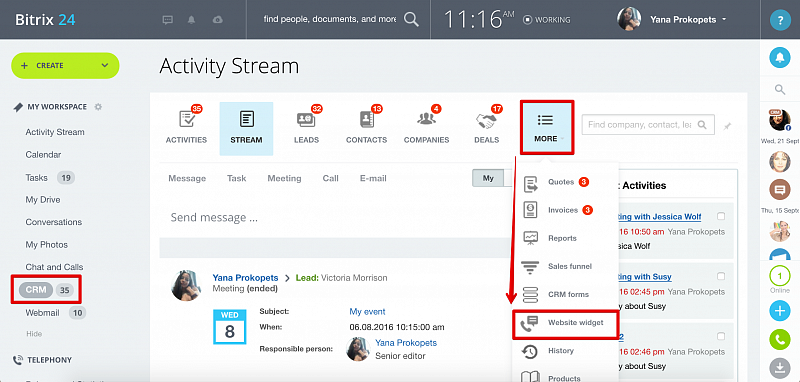Open the My event link
The width and height of the screenshot is (800, 382).
(367, 311)
